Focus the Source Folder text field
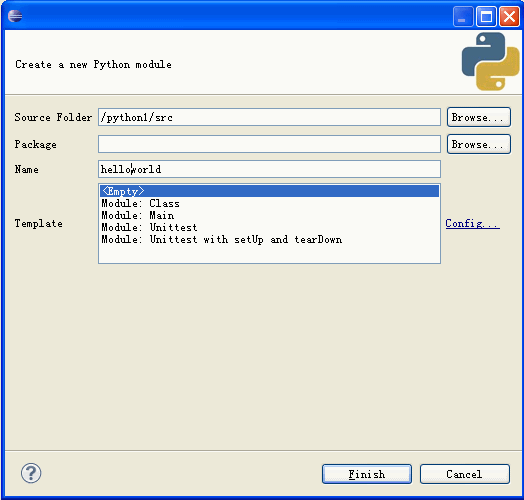Screen dimensions: 524x500 269,117
